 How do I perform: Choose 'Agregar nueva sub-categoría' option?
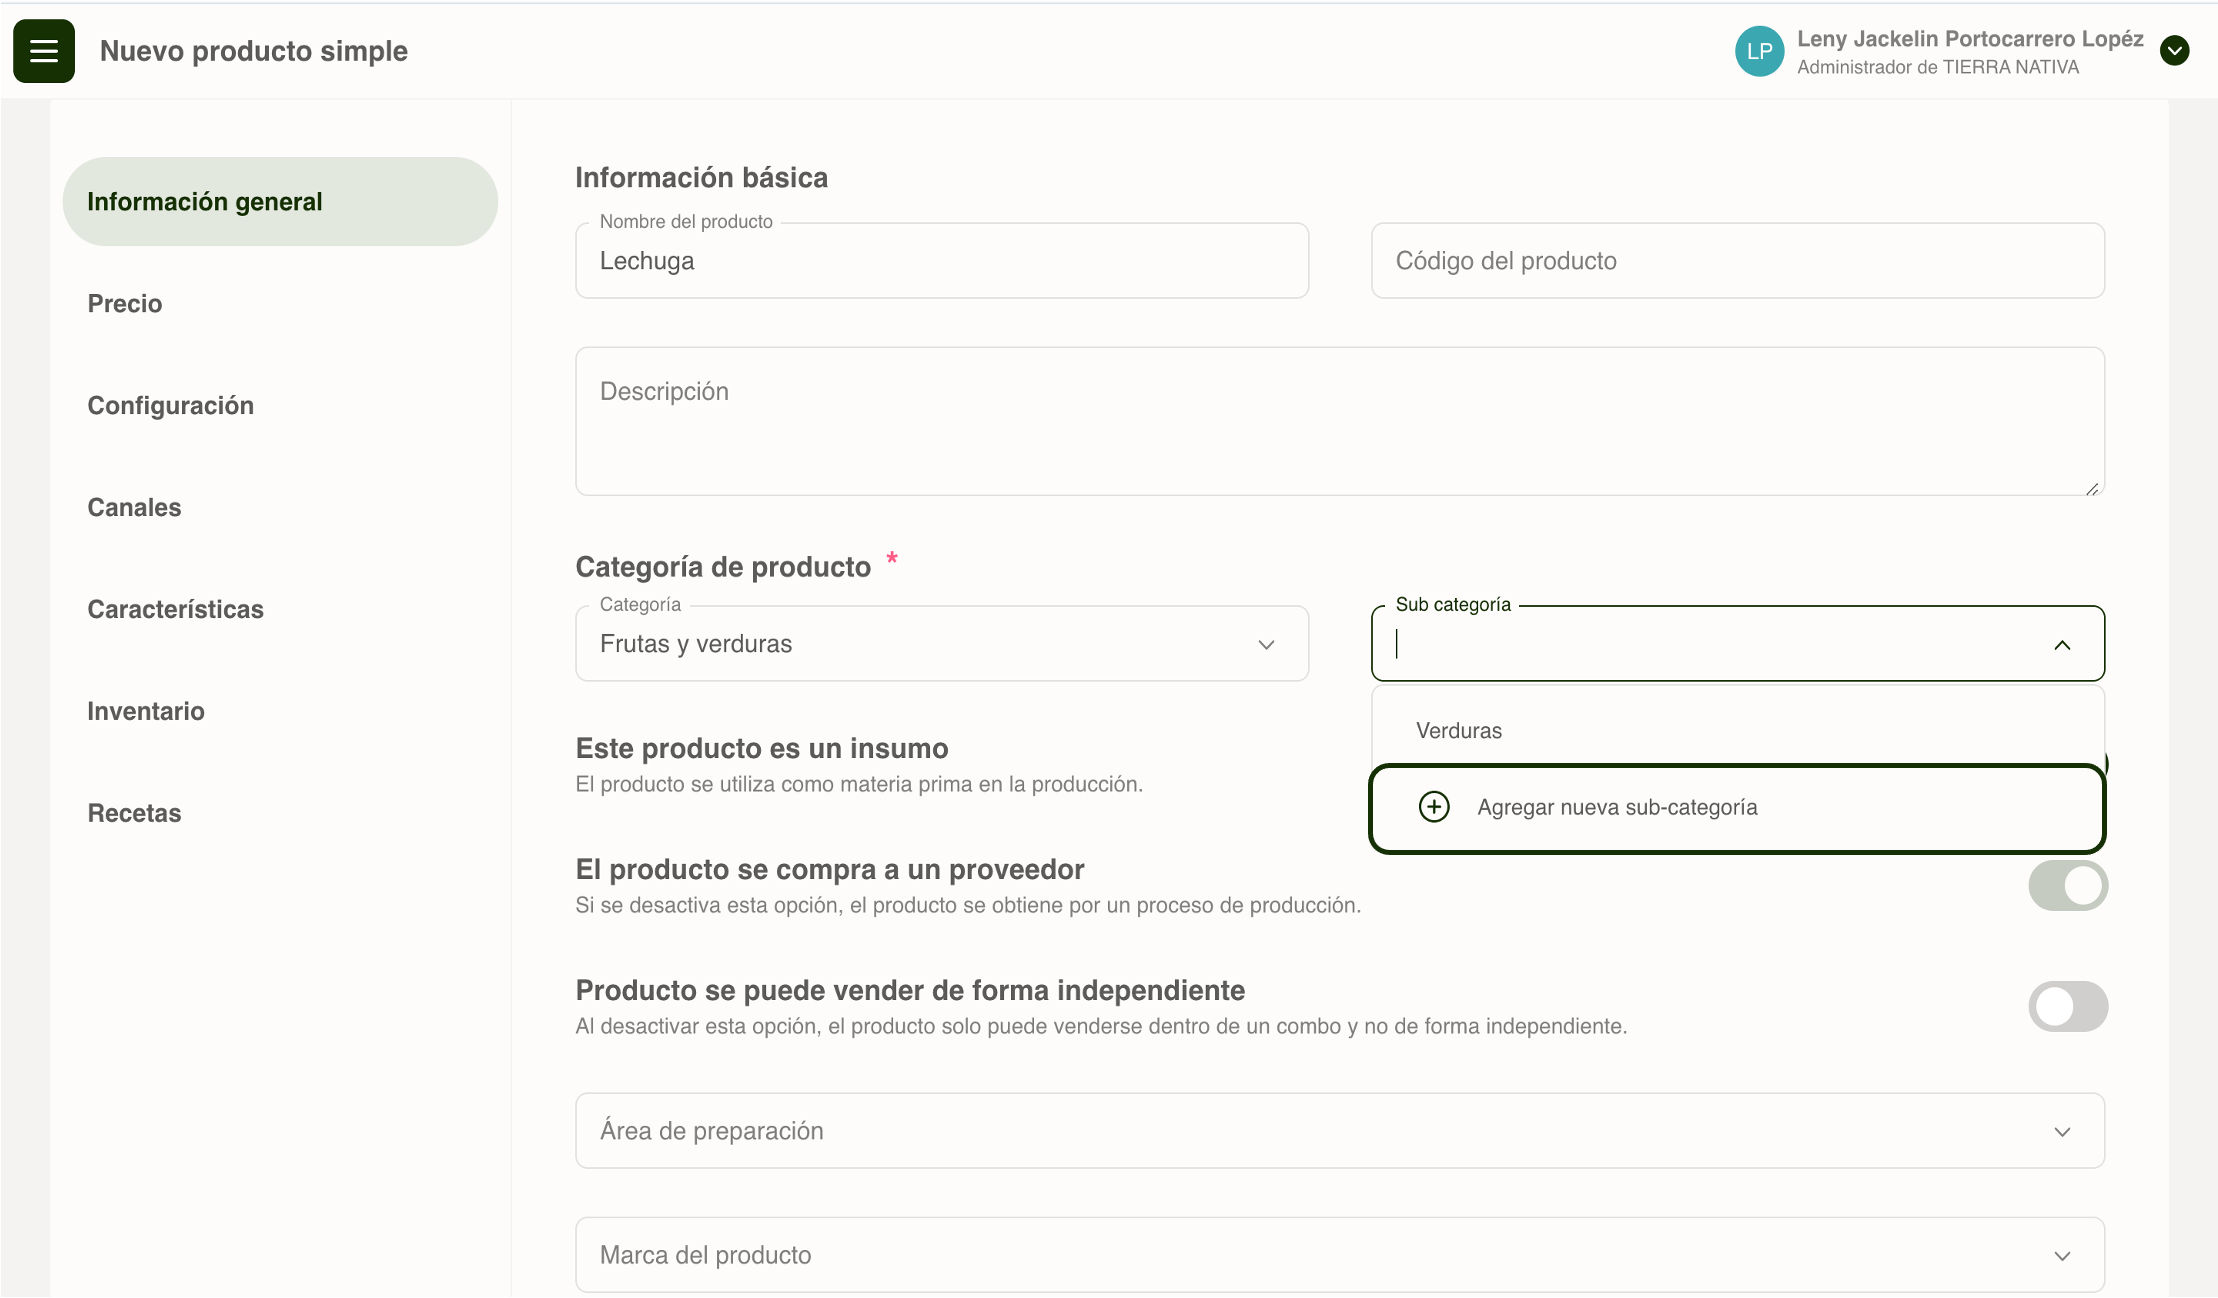1617,808
